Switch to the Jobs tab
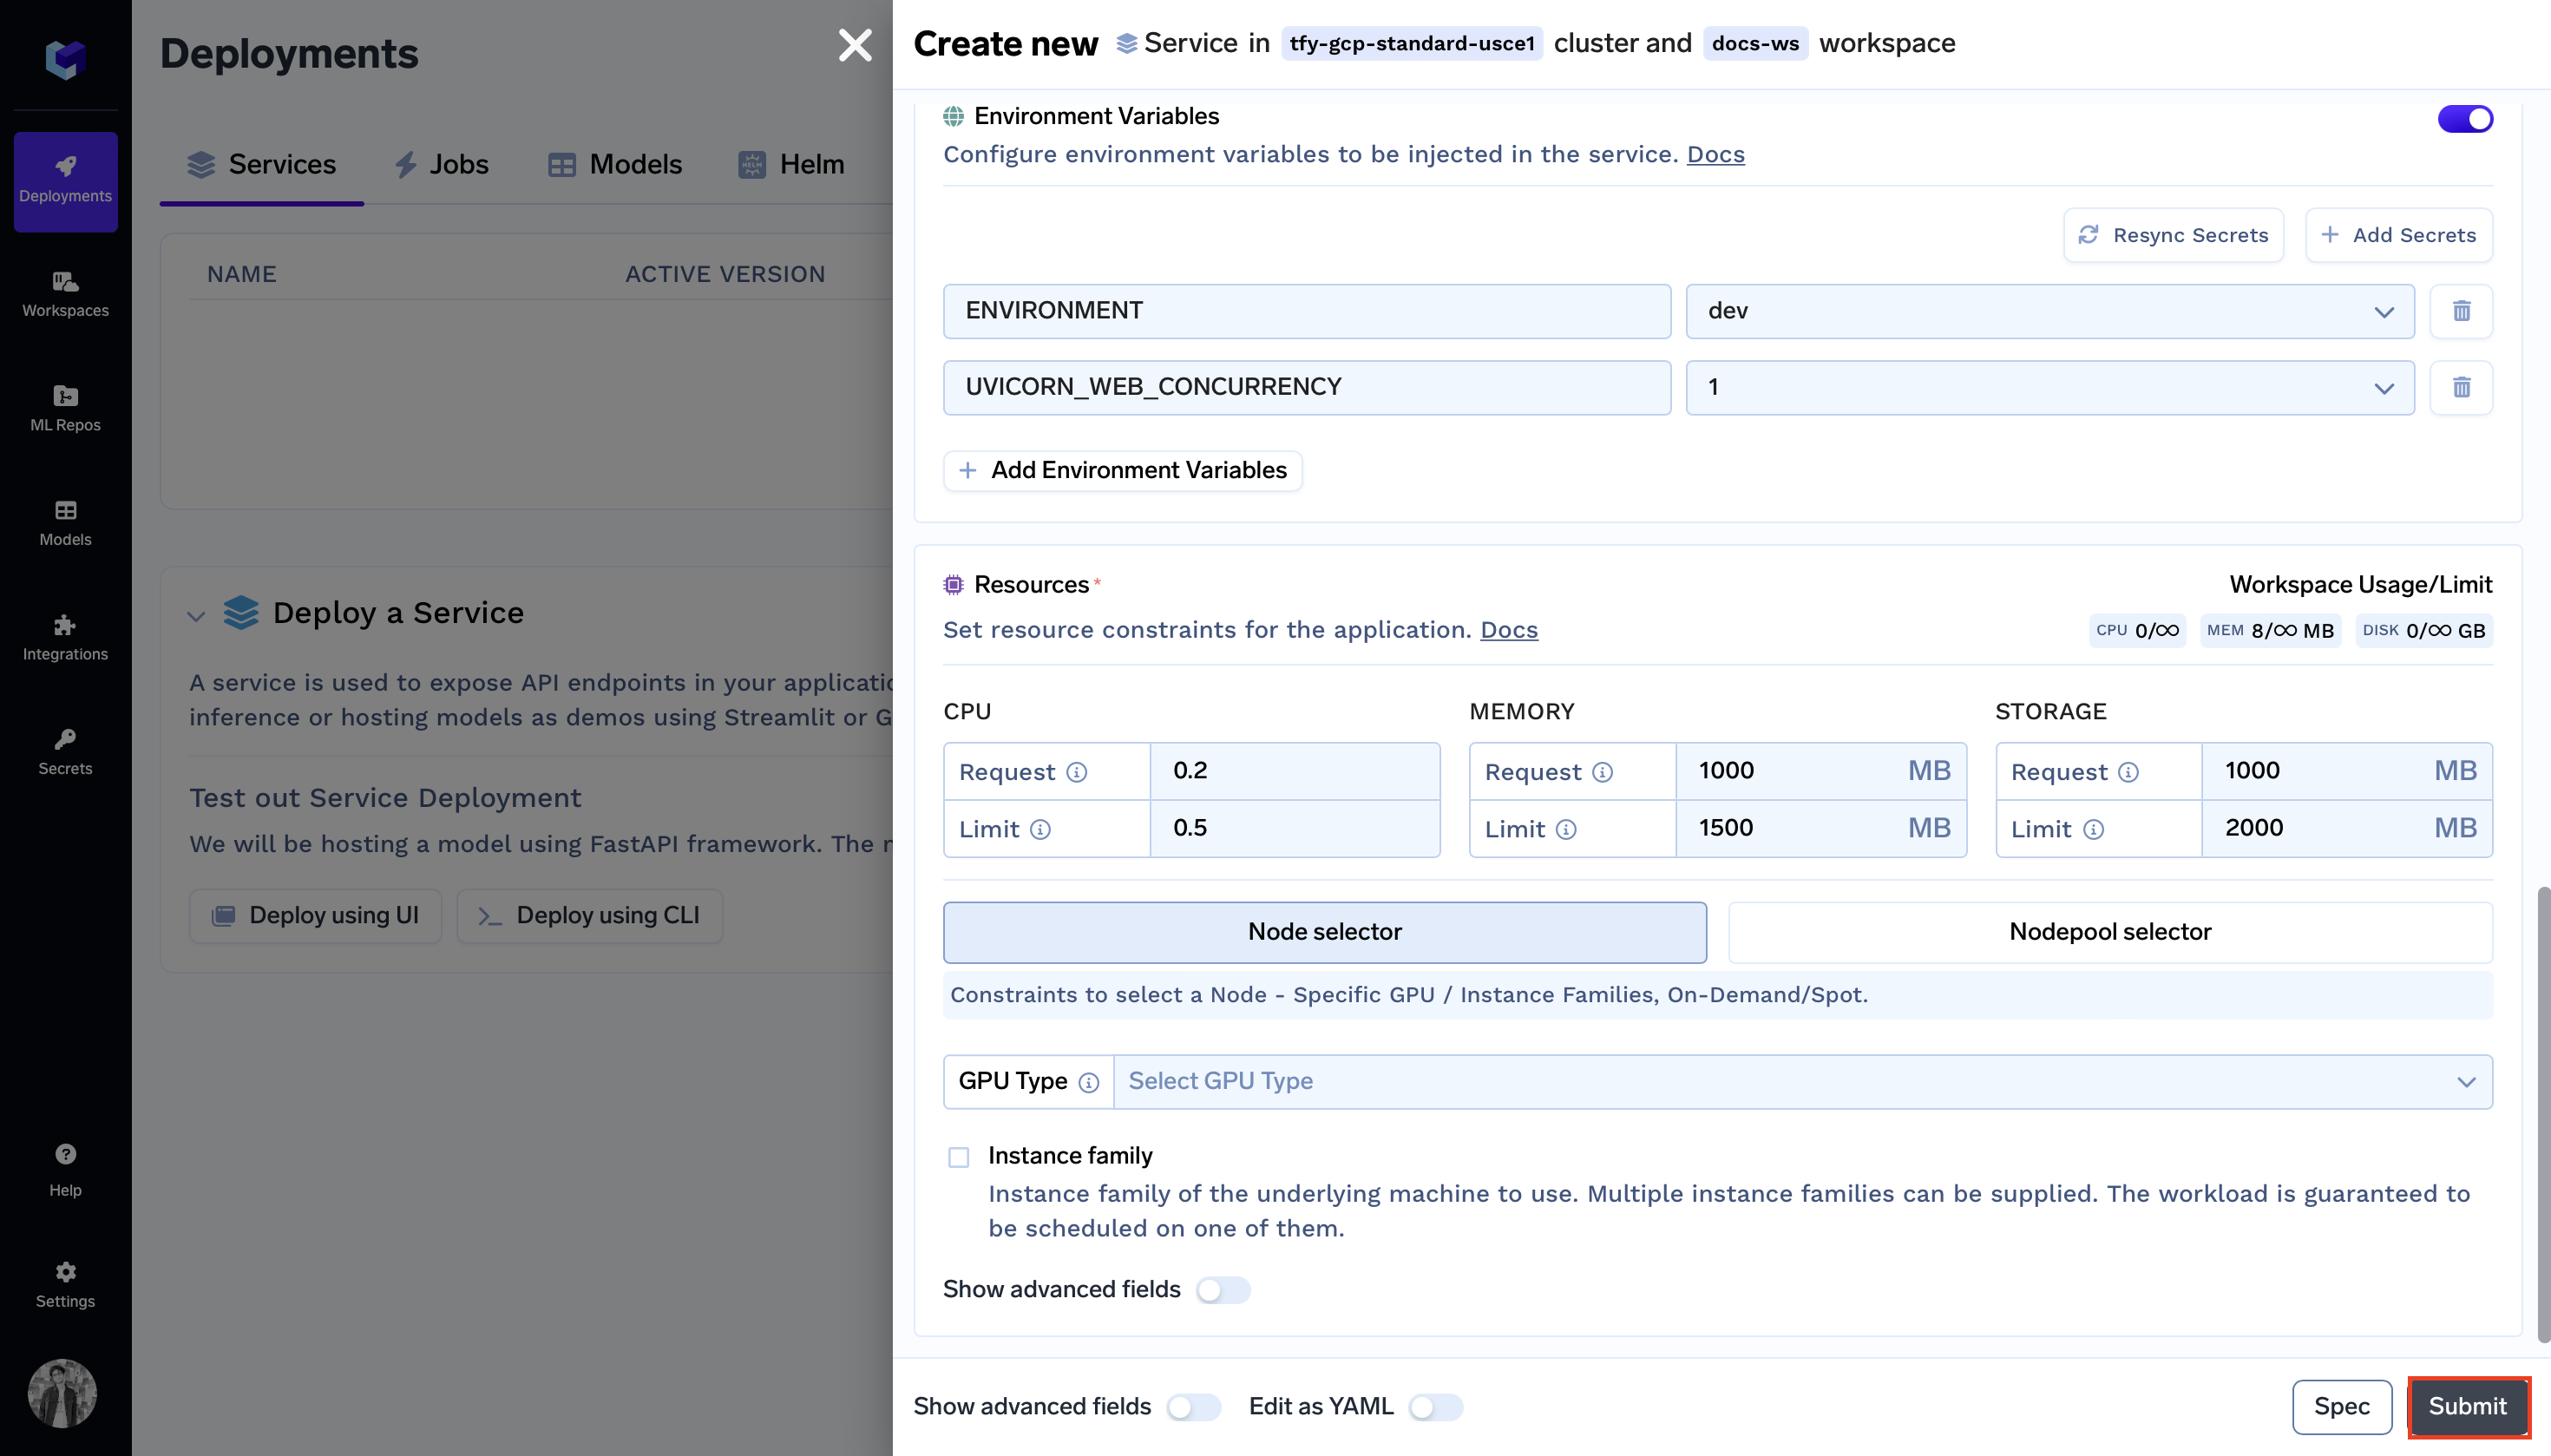 pos(441,164)
